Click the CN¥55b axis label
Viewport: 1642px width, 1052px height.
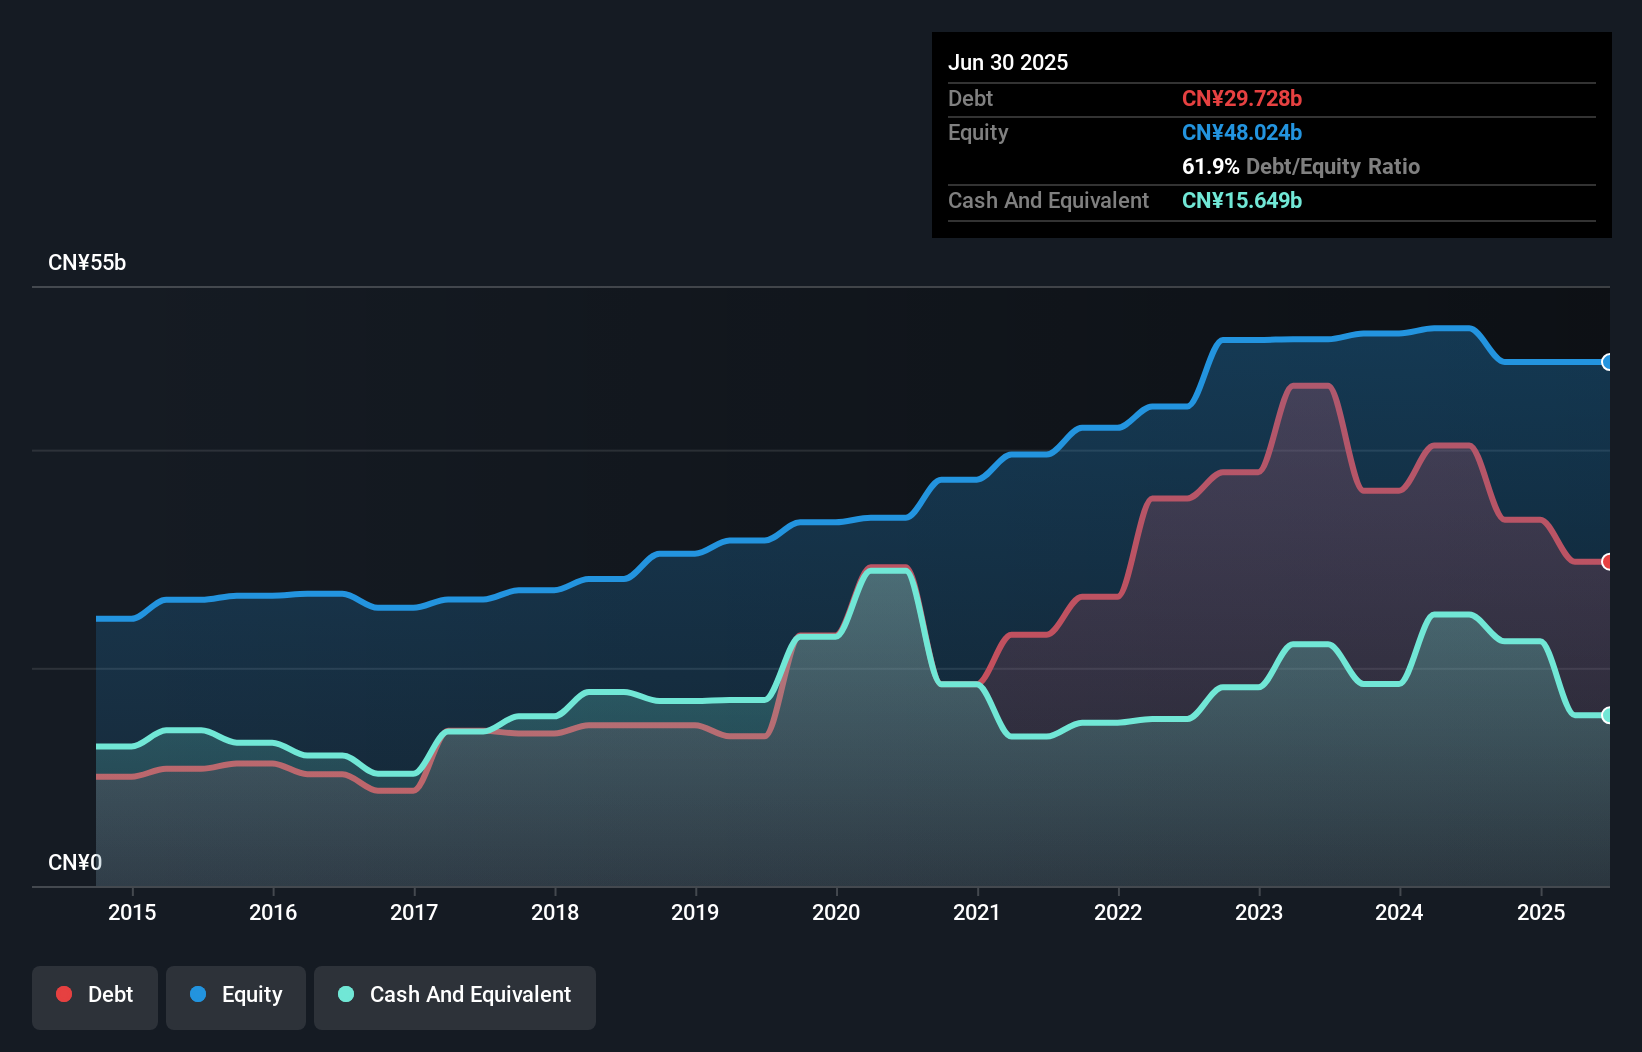(x=88, y=263)
